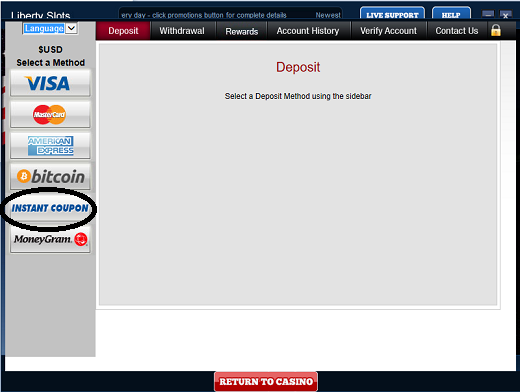The height and width of the screenshot is (392, 520).
Task: Switch to the Deposit tab
Action: pyautogui.click(x=123, y=31)
